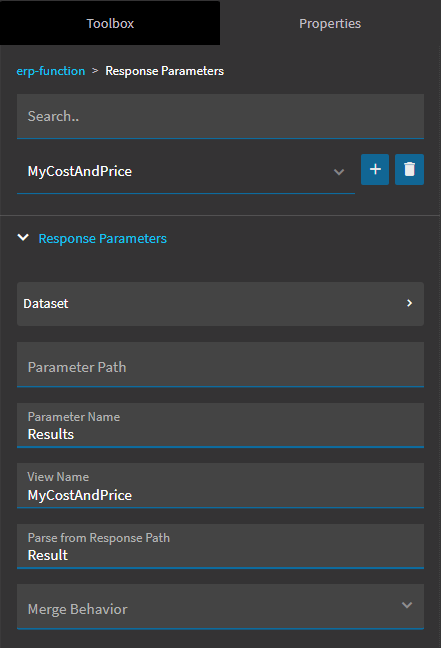The width and height of the screenshot is (441, 648).
Task: Click the breadcrumb separator arrow
Action: pos(95,71)
